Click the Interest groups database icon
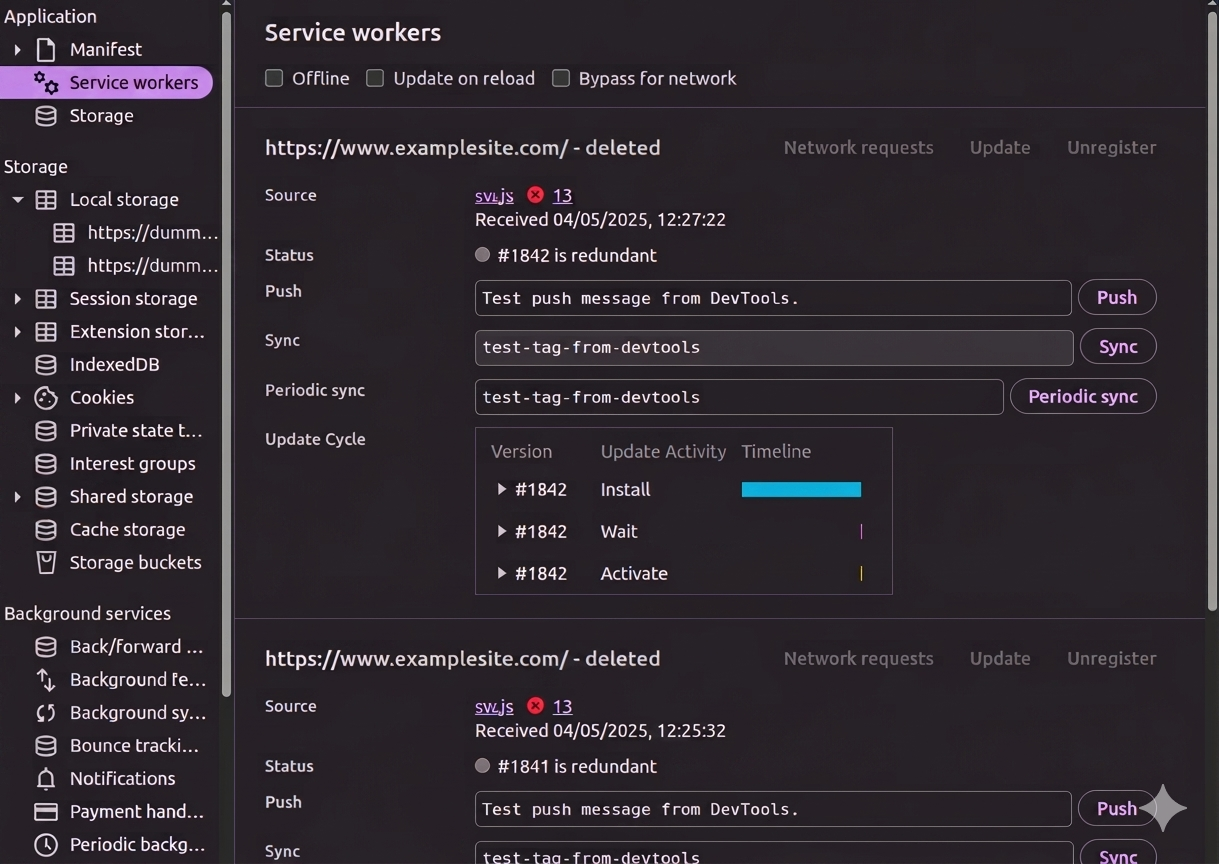This screenshot has width=1219, height=864. pyautogui.click(x=46, y=463)
